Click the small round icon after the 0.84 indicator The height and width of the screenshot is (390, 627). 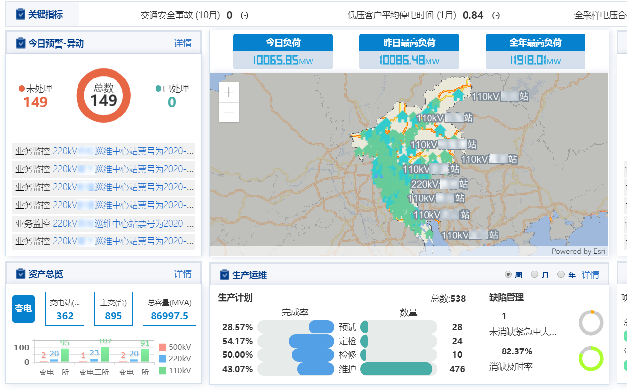496,15
